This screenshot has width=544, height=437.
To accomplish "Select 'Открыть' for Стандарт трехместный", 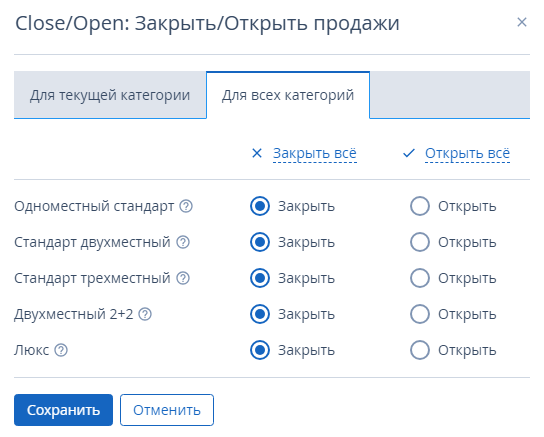I will coord(420,278).
